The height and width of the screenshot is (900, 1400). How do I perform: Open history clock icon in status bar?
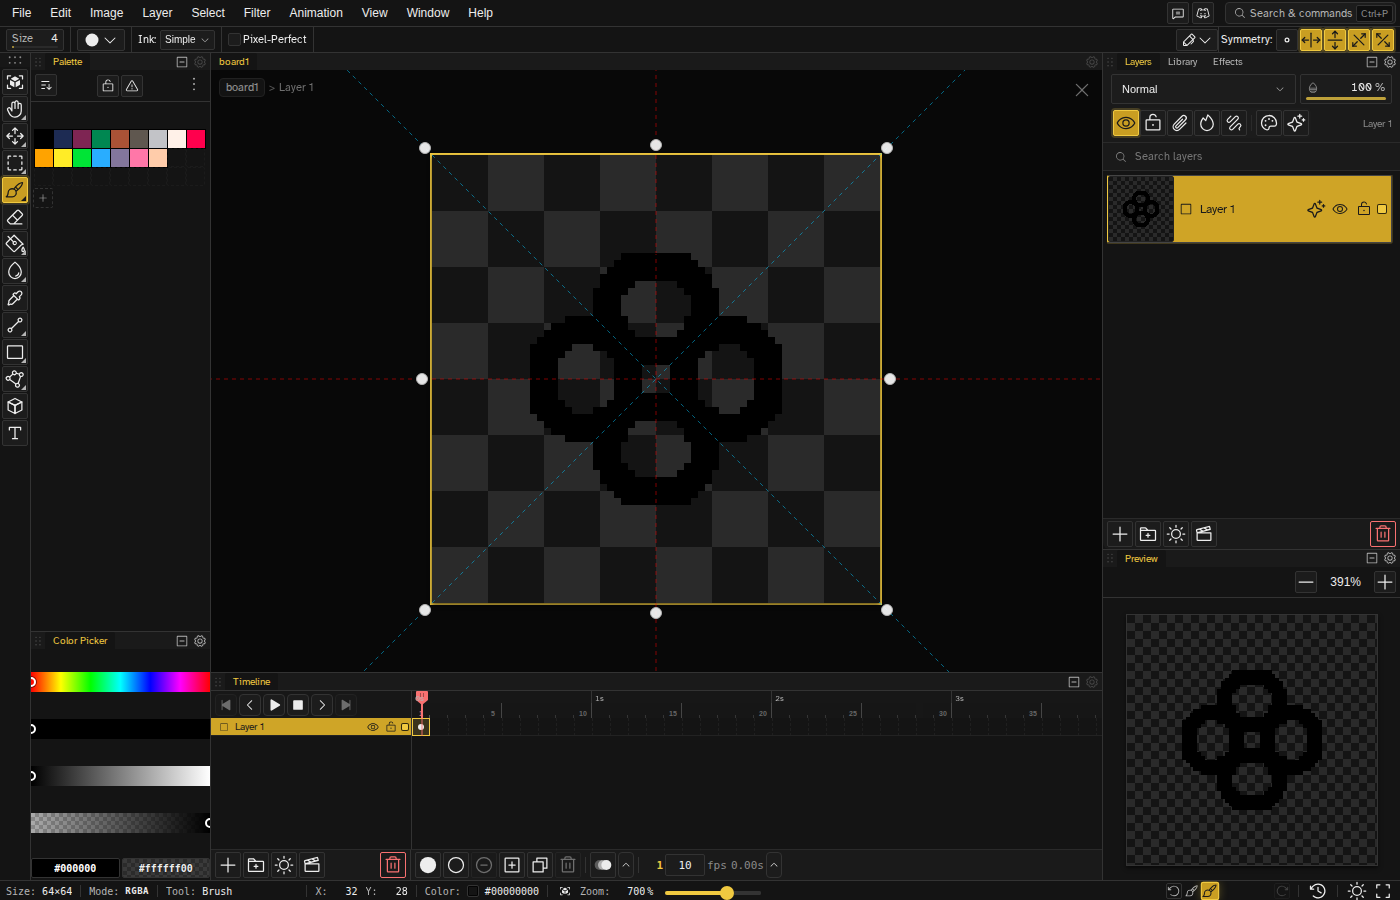click(x=1318, y=891)
